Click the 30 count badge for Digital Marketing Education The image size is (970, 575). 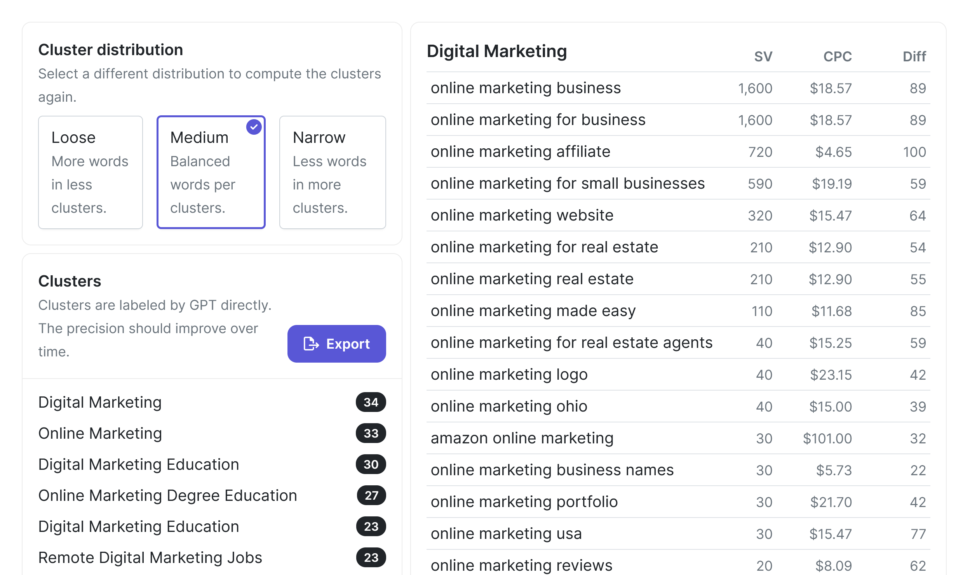(371, 464)
